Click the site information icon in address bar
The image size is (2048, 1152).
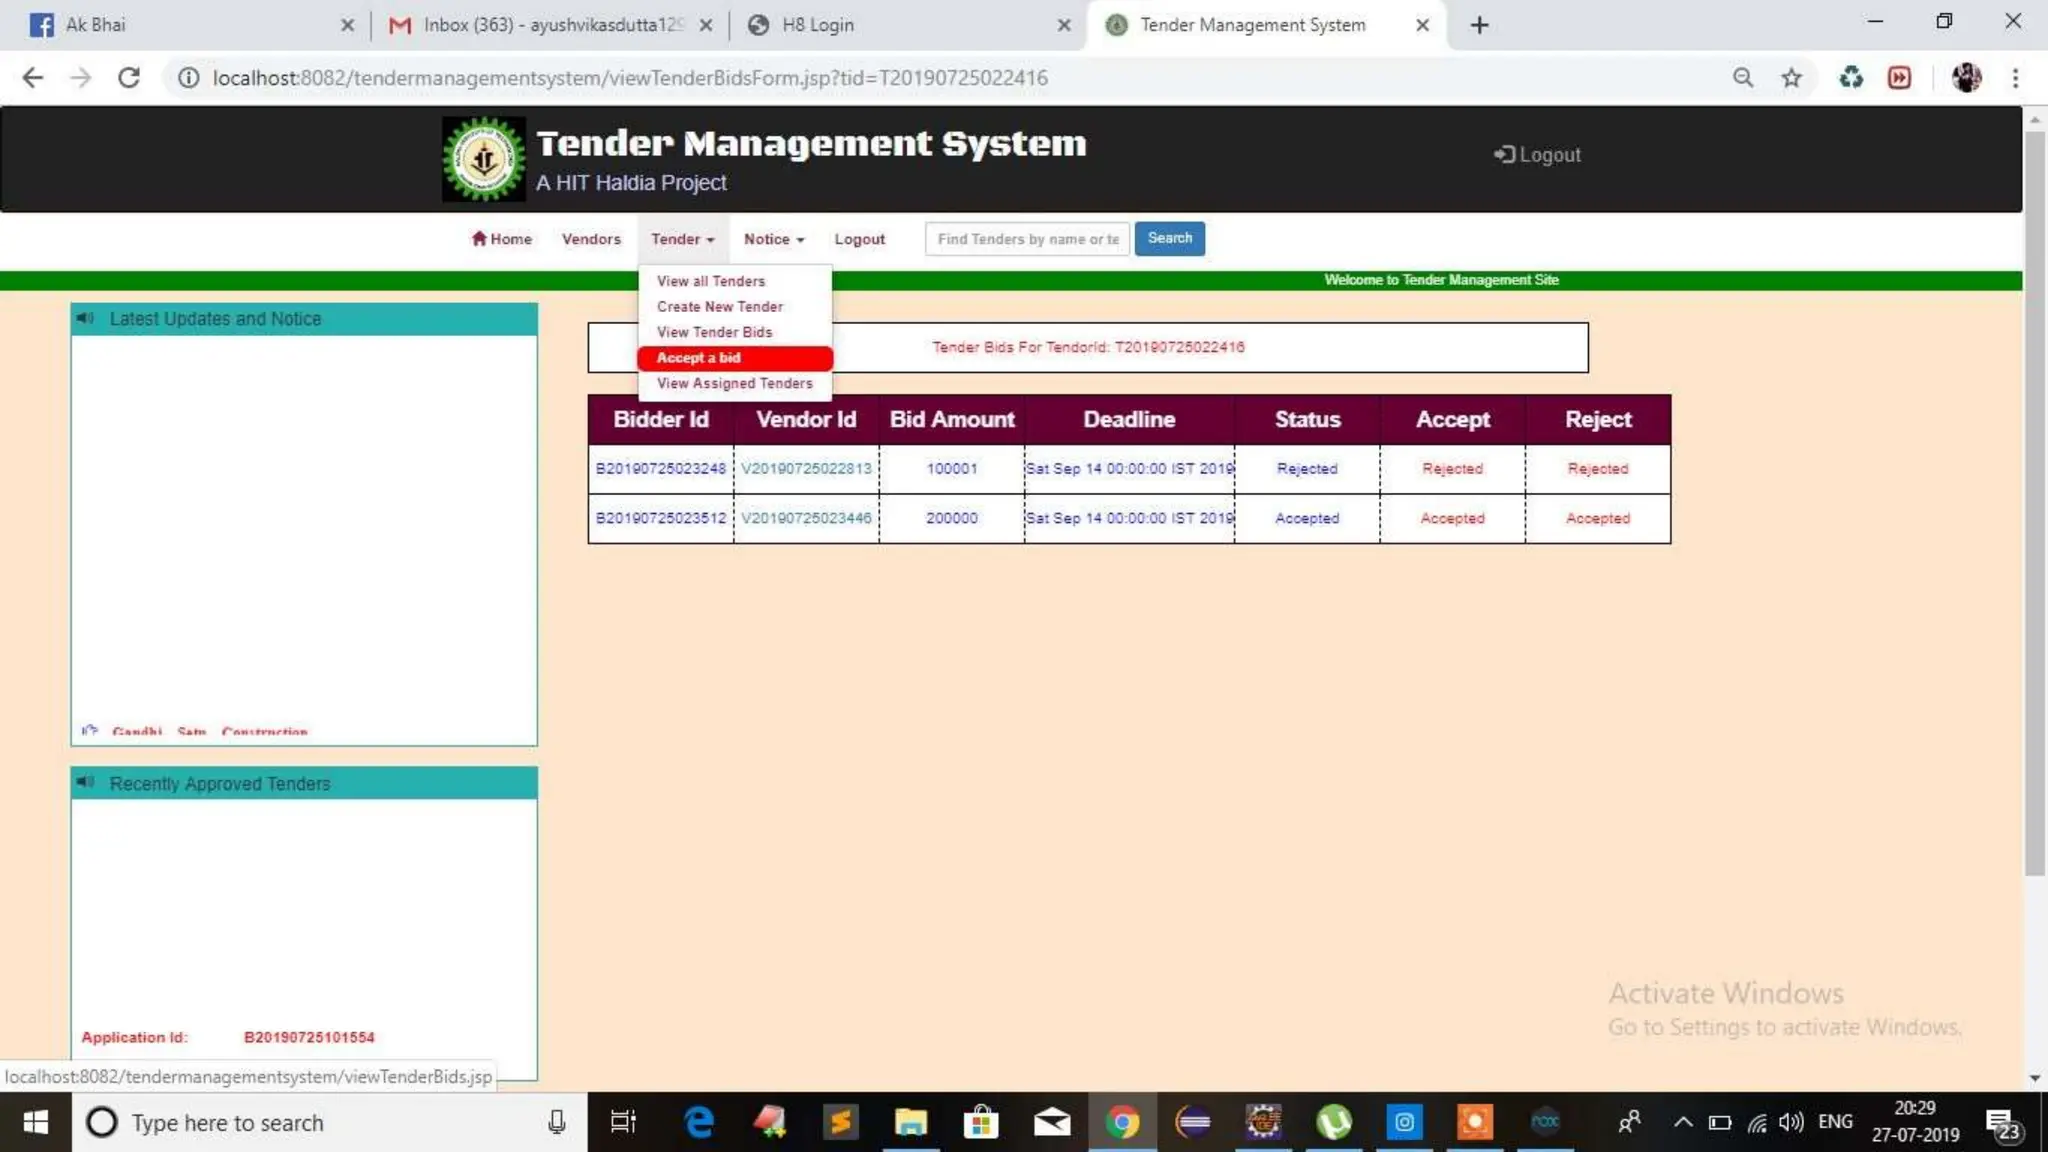pos(188,78)
